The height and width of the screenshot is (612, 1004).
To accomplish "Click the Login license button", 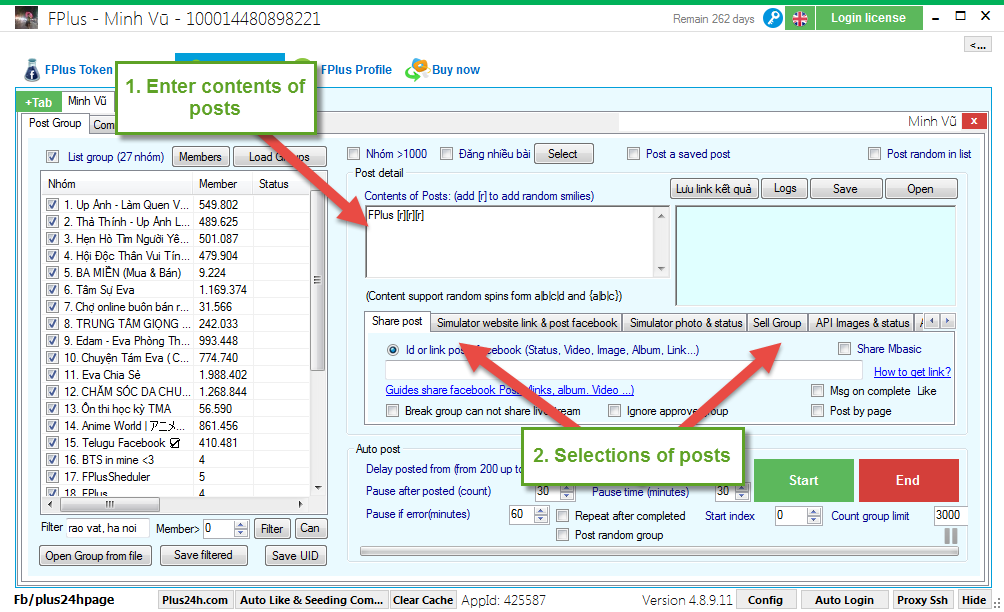I will click(x=869, y=18).
